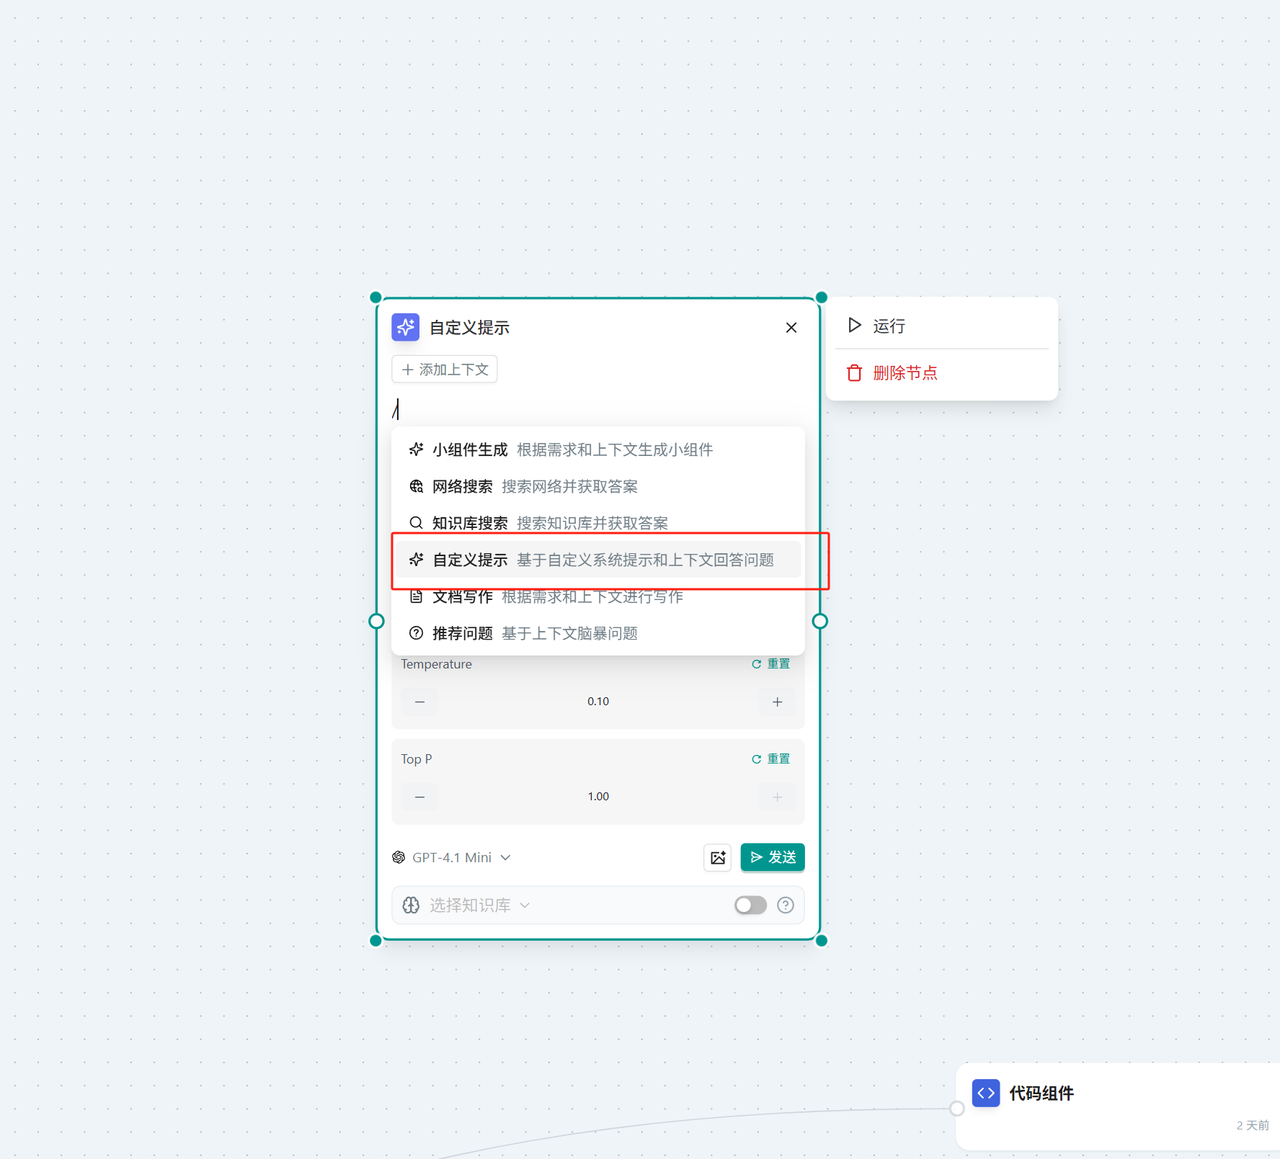This screenshot has width=1280, height=1159.
Task: Click the image upload icon near 发送 button
Action: [x=717, y=857]
